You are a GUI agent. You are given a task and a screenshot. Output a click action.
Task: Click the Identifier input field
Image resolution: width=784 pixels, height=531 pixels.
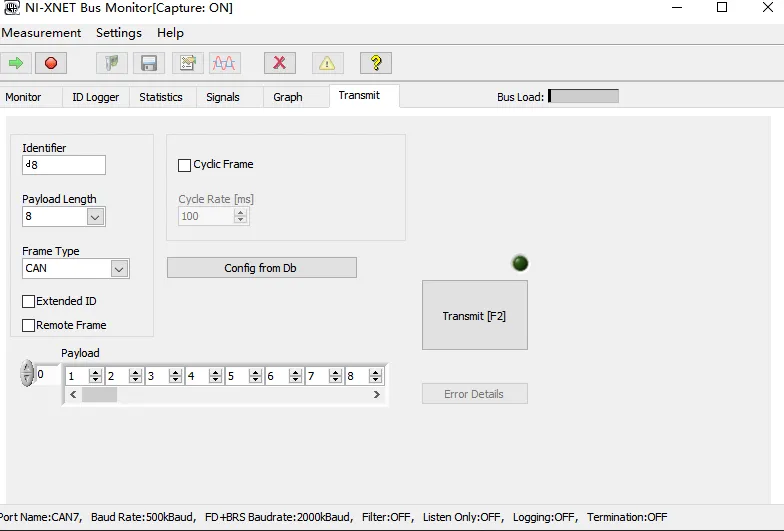tap(64, 165)
